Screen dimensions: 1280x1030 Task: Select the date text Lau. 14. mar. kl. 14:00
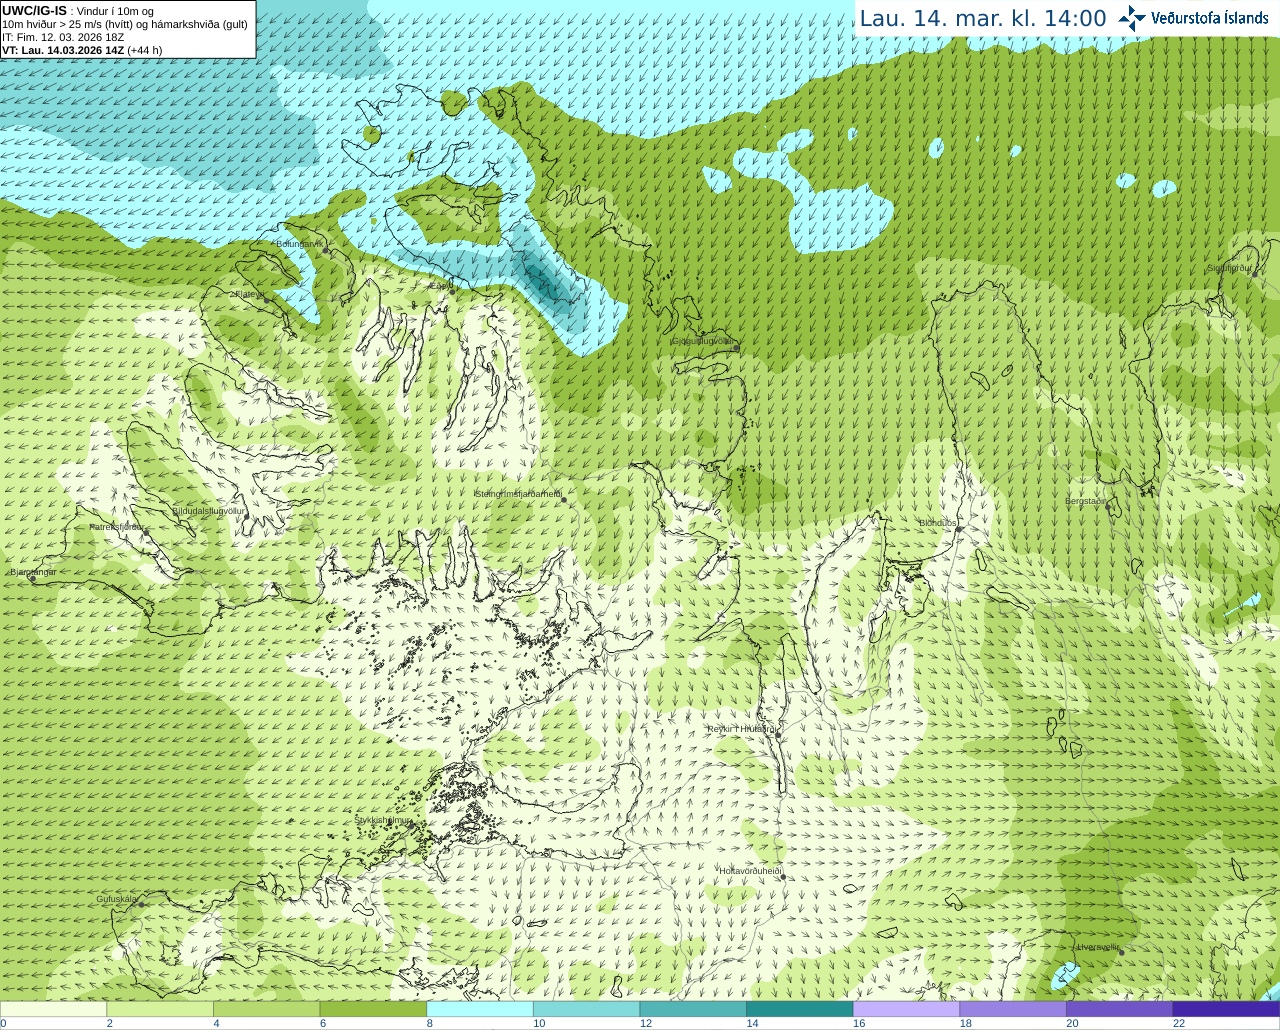[983, 19]
